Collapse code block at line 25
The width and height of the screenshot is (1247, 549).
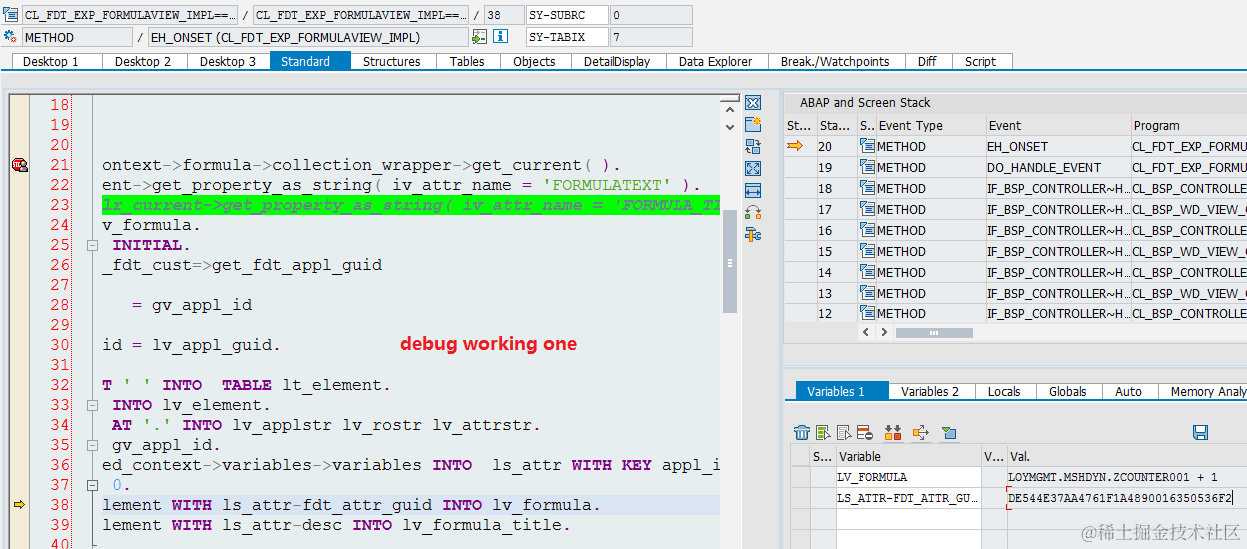pos(91,245)
